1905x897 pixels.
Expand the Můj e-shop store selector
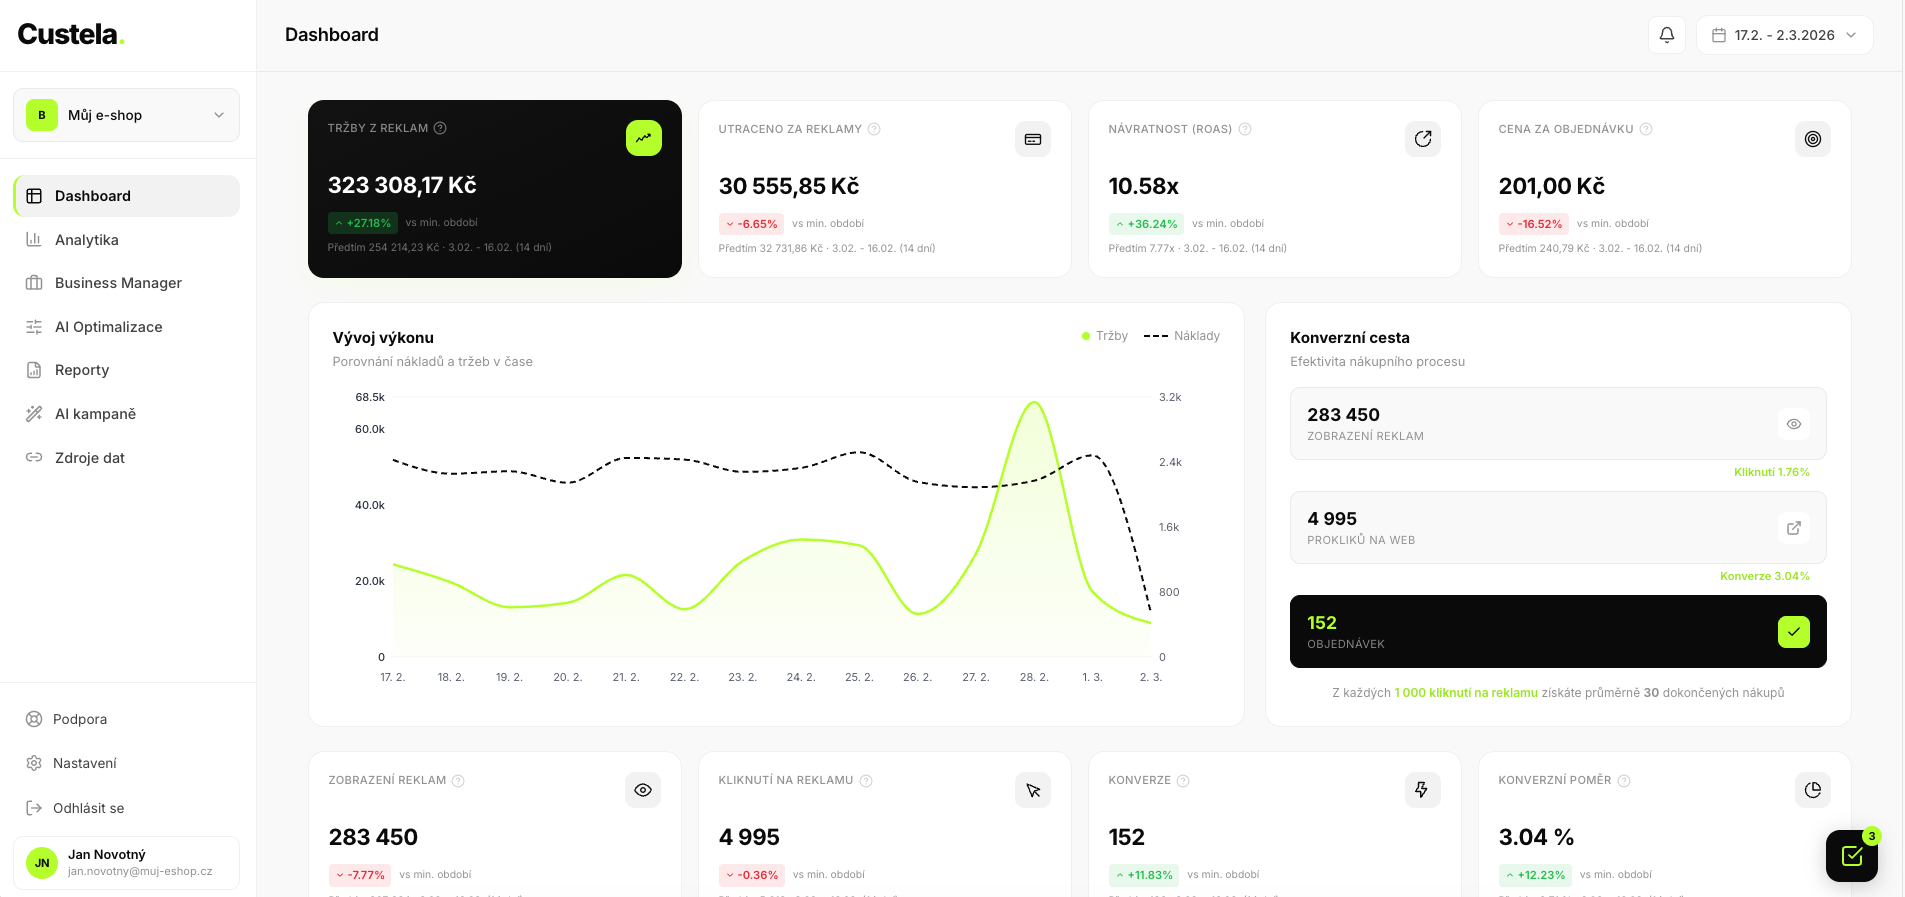coord(126,115)
